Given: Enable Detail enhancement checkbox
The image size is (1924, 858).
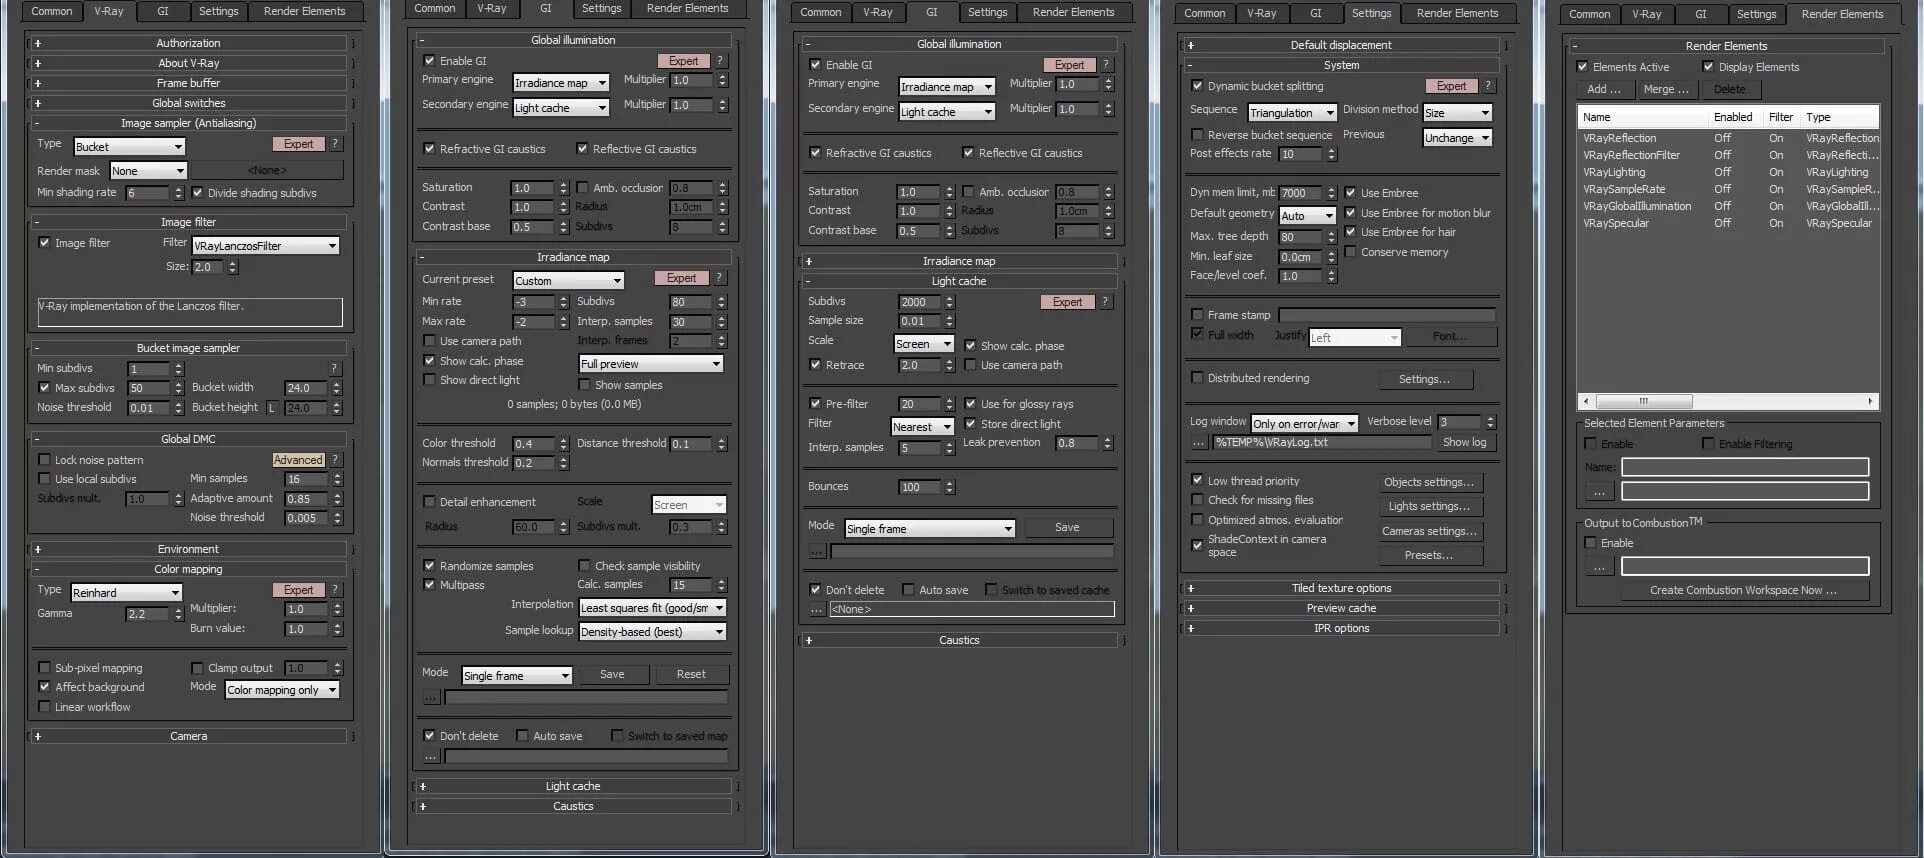Looking at the screenshot, I should 429,502.
